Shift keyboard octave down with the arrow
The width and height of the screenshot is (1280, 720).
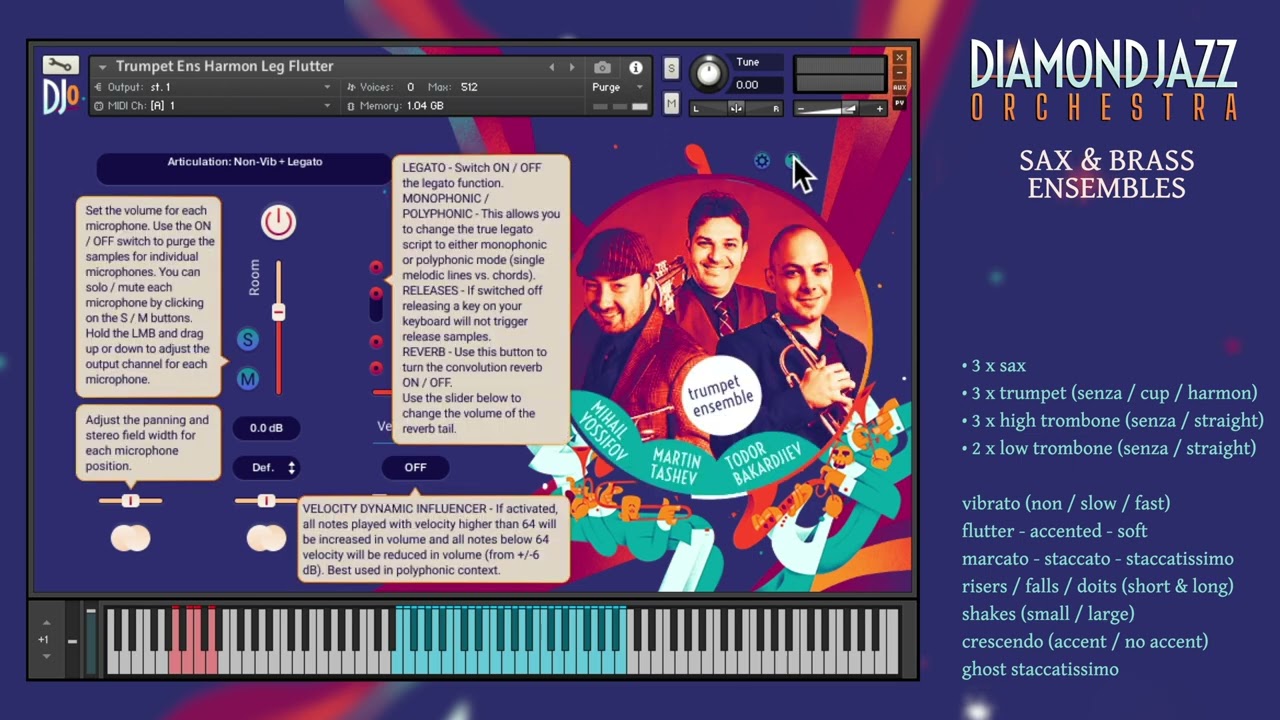[46, 656]
